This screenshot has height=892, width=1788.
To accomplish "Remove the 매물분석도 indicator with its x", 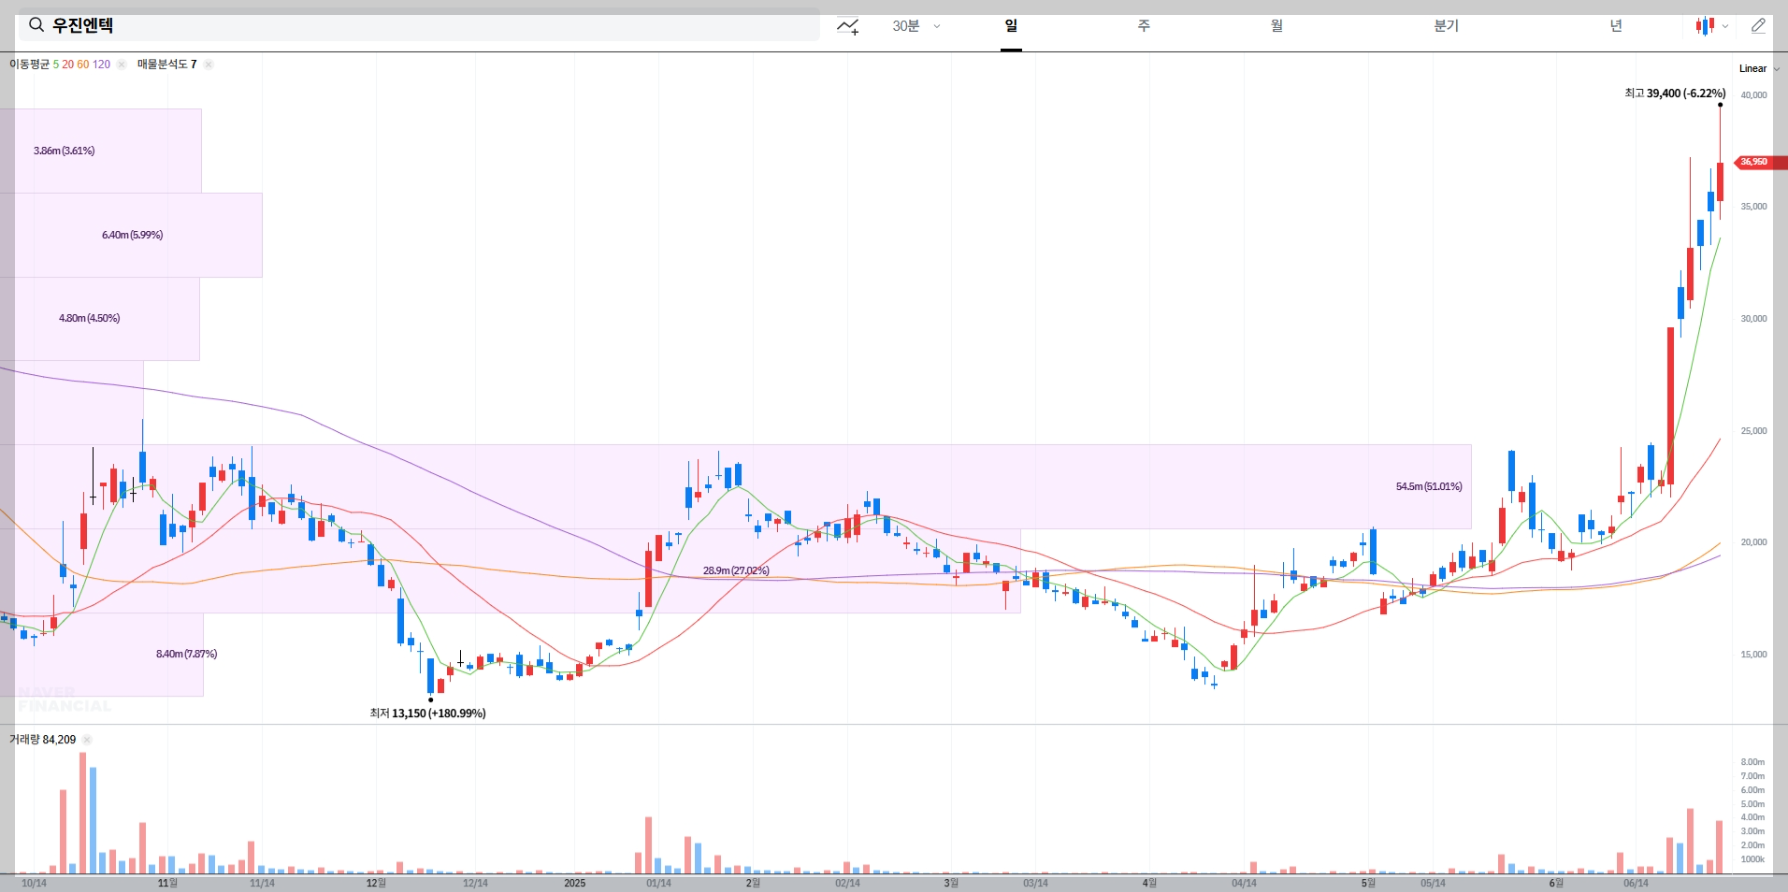I will (208, 64).
